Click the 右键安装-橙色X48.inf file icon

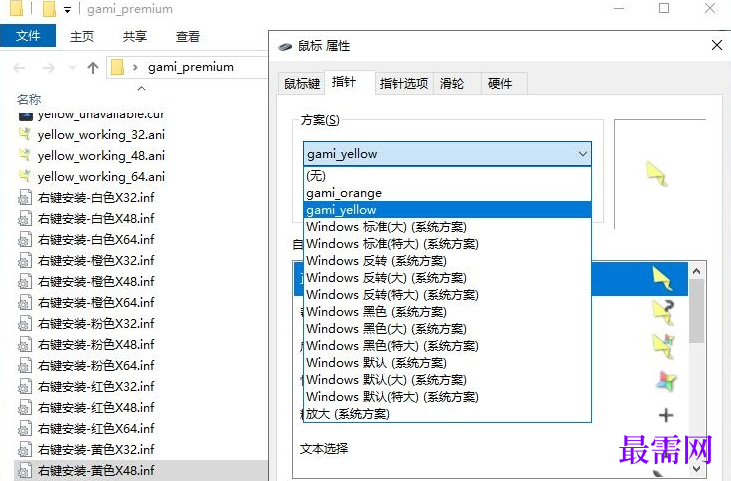click(25, 282)
